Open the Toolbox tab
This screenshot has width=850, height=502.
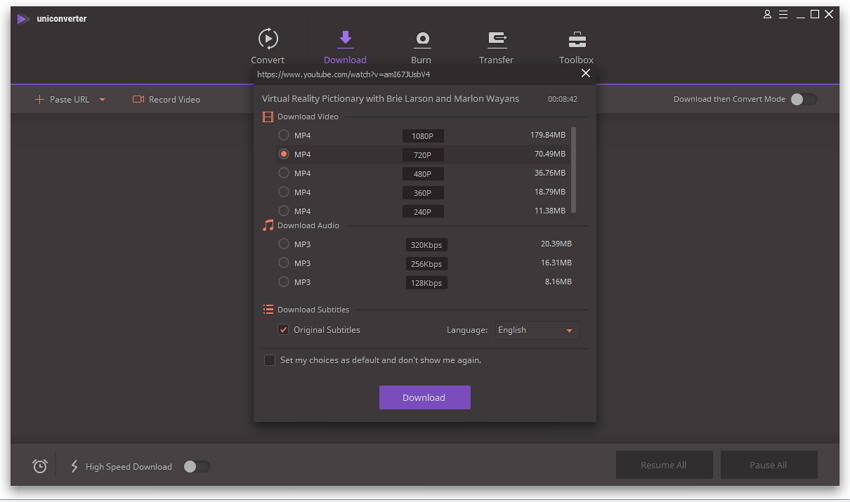(x=576, y=47)
